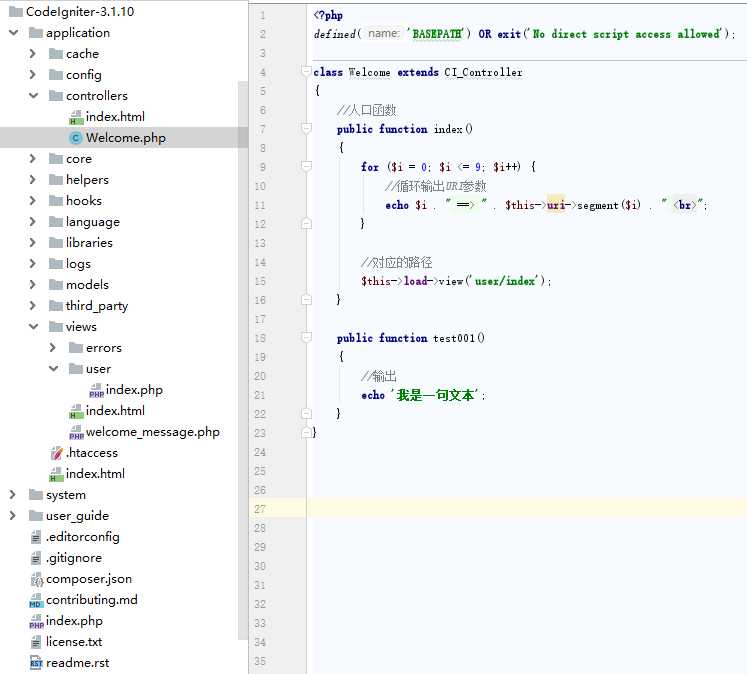Expand the models folder chevron
The width and height of the screenshot is (747, 674).
(x=32, y=284)
